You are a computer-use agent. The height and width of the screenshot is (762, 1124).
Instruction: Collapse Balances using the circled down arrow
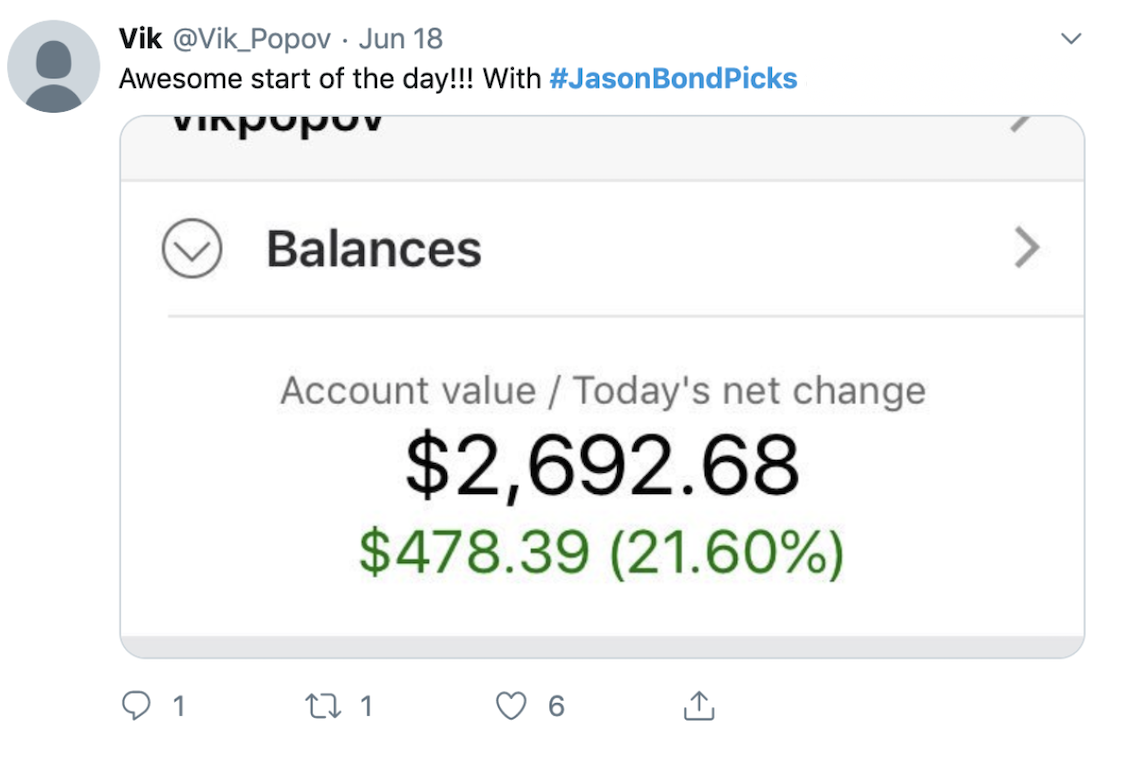pos(191,248)
